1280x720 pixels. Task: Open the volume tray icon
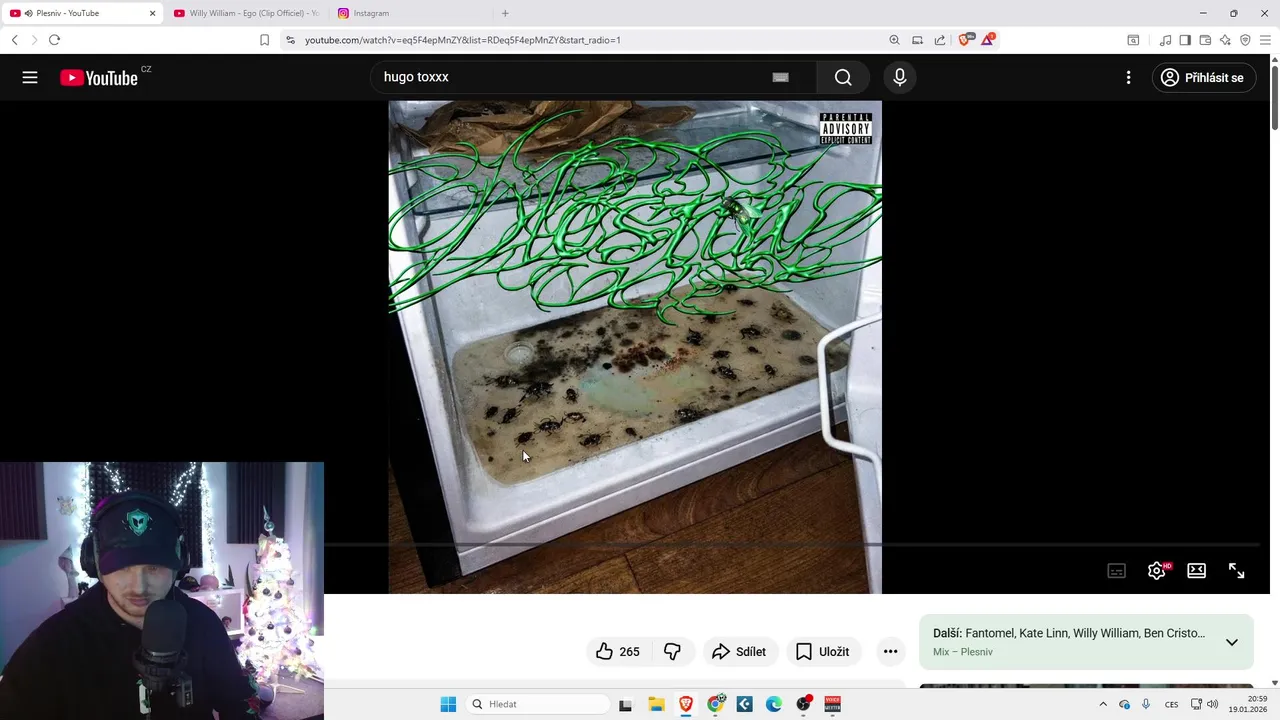(1212, 704)
